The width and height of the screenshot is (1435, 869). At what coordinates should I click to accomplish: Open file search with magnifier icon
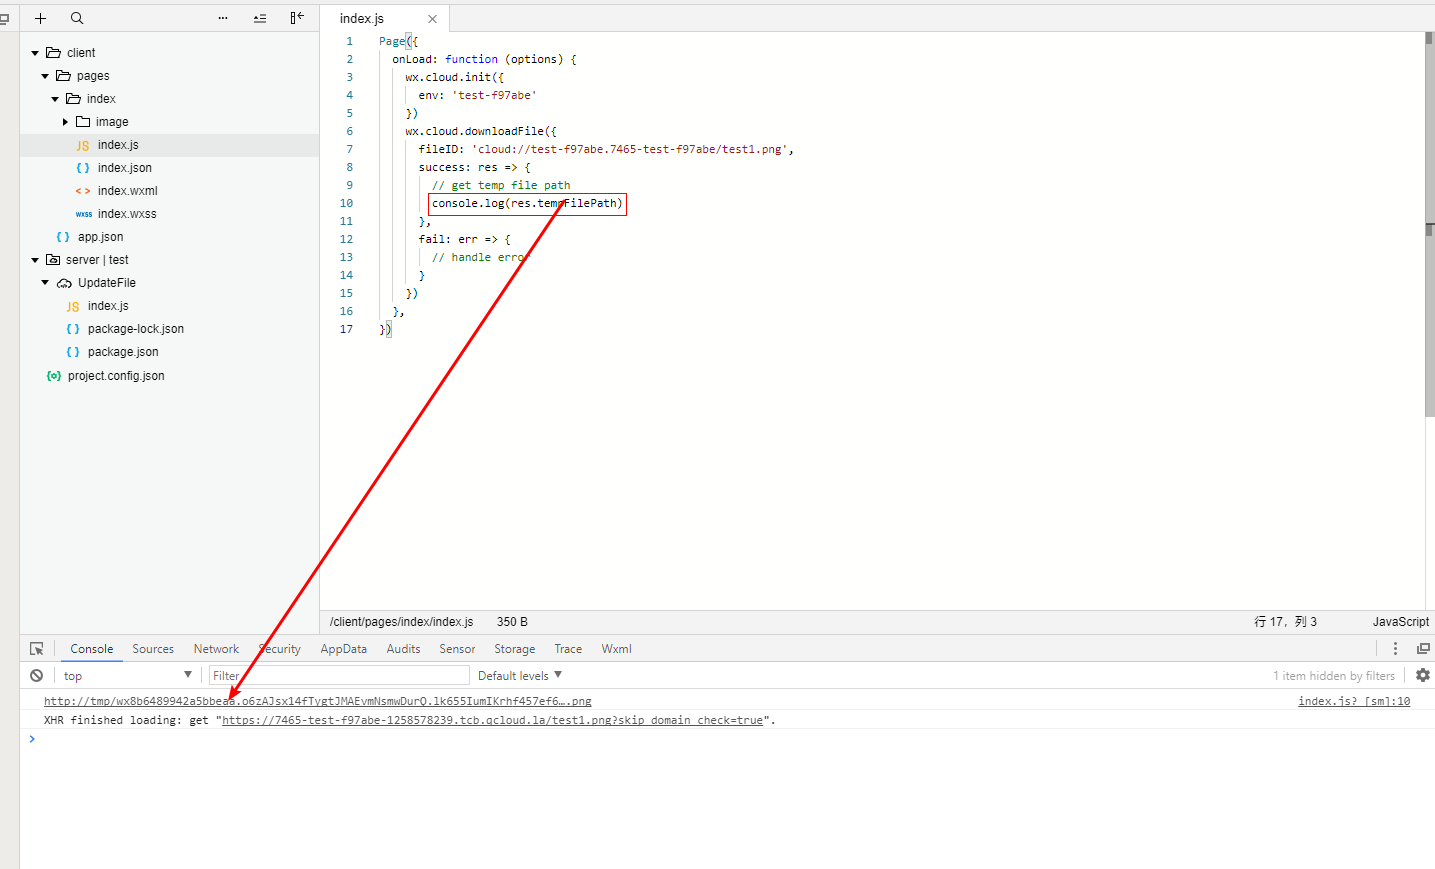click(x=77, y=18)
